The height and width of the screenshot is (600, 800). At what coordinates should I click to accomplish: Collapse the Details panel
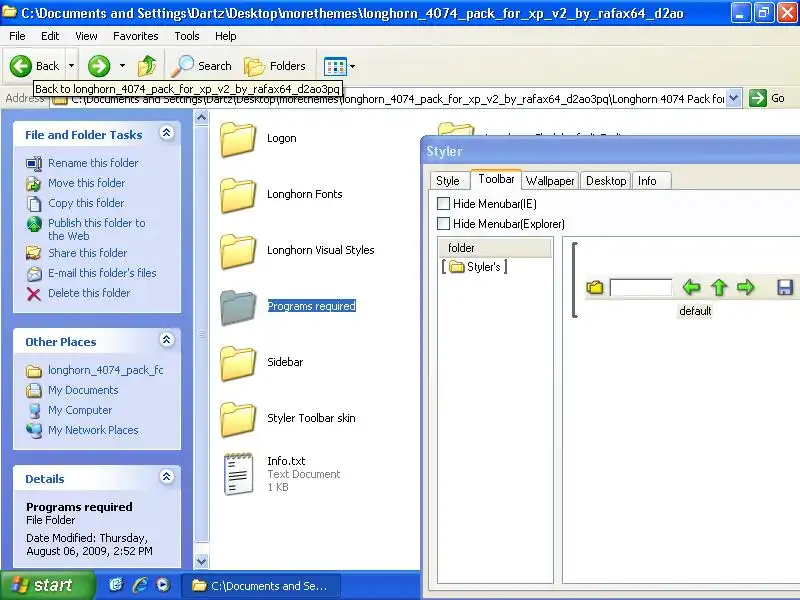pos(166,477)
